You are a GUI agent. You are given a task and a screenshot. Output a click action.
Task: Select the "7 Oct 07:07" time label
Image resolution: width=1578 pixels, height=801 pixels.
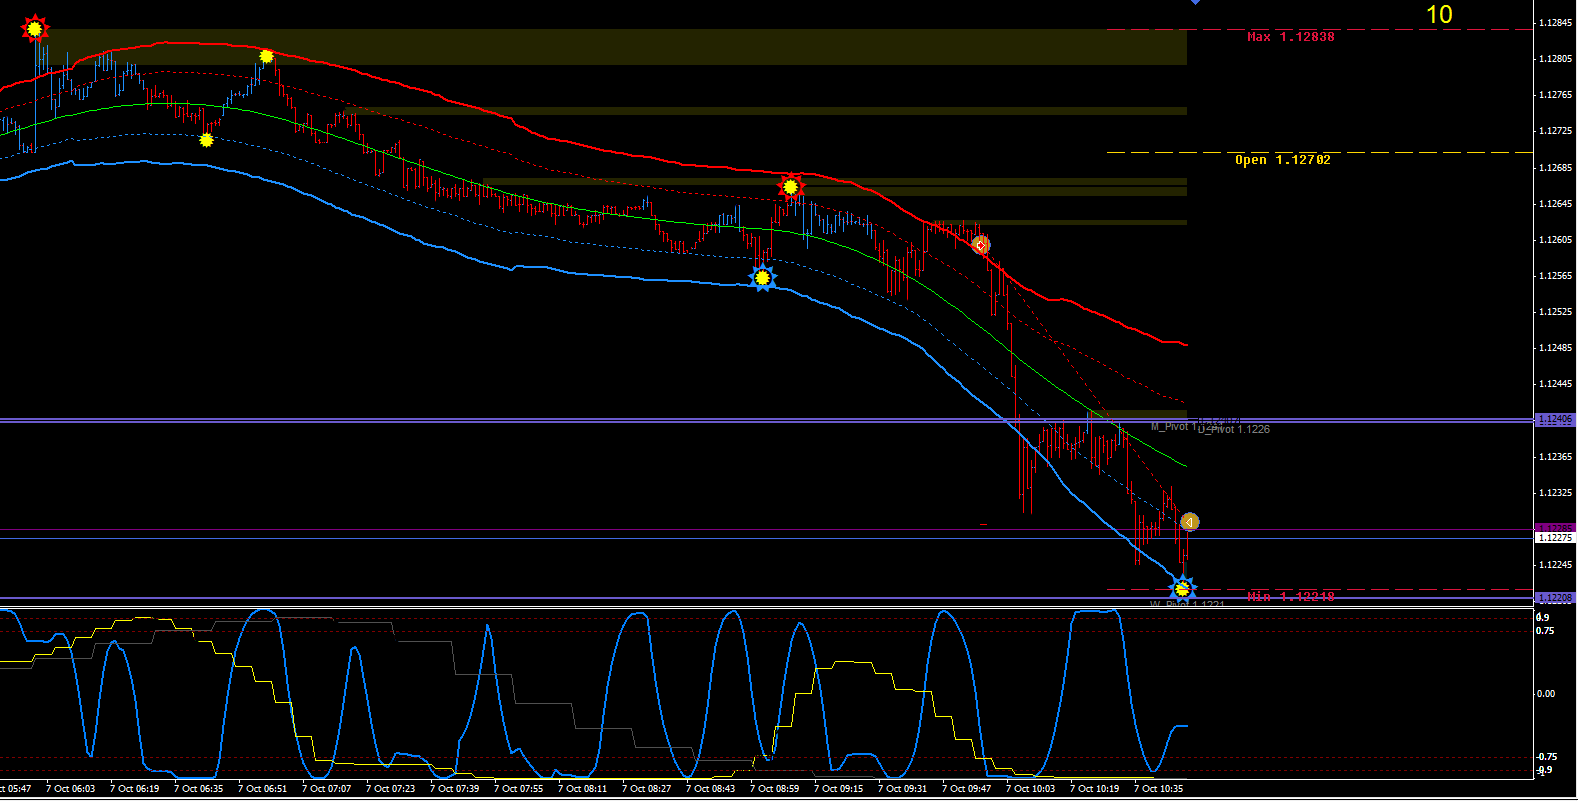[329, 789]
